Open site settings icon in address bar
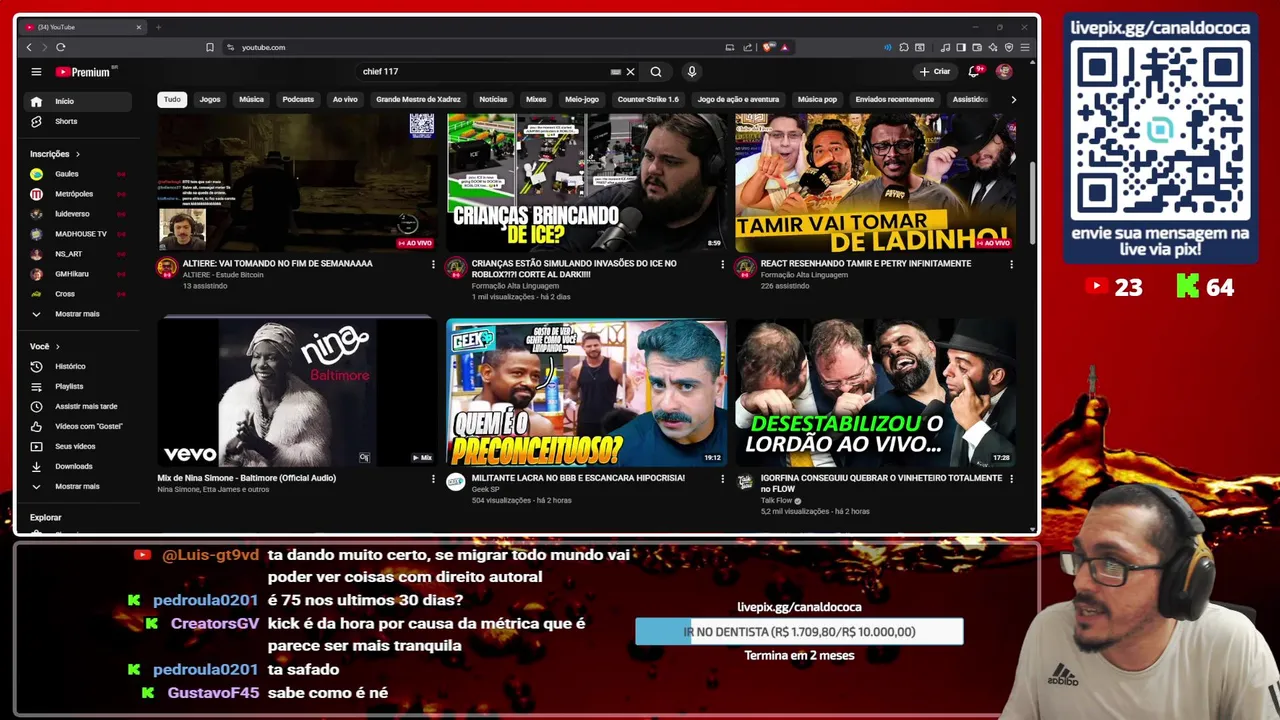The height and width of the screenshot is (720, 1280). coord(231,47)
